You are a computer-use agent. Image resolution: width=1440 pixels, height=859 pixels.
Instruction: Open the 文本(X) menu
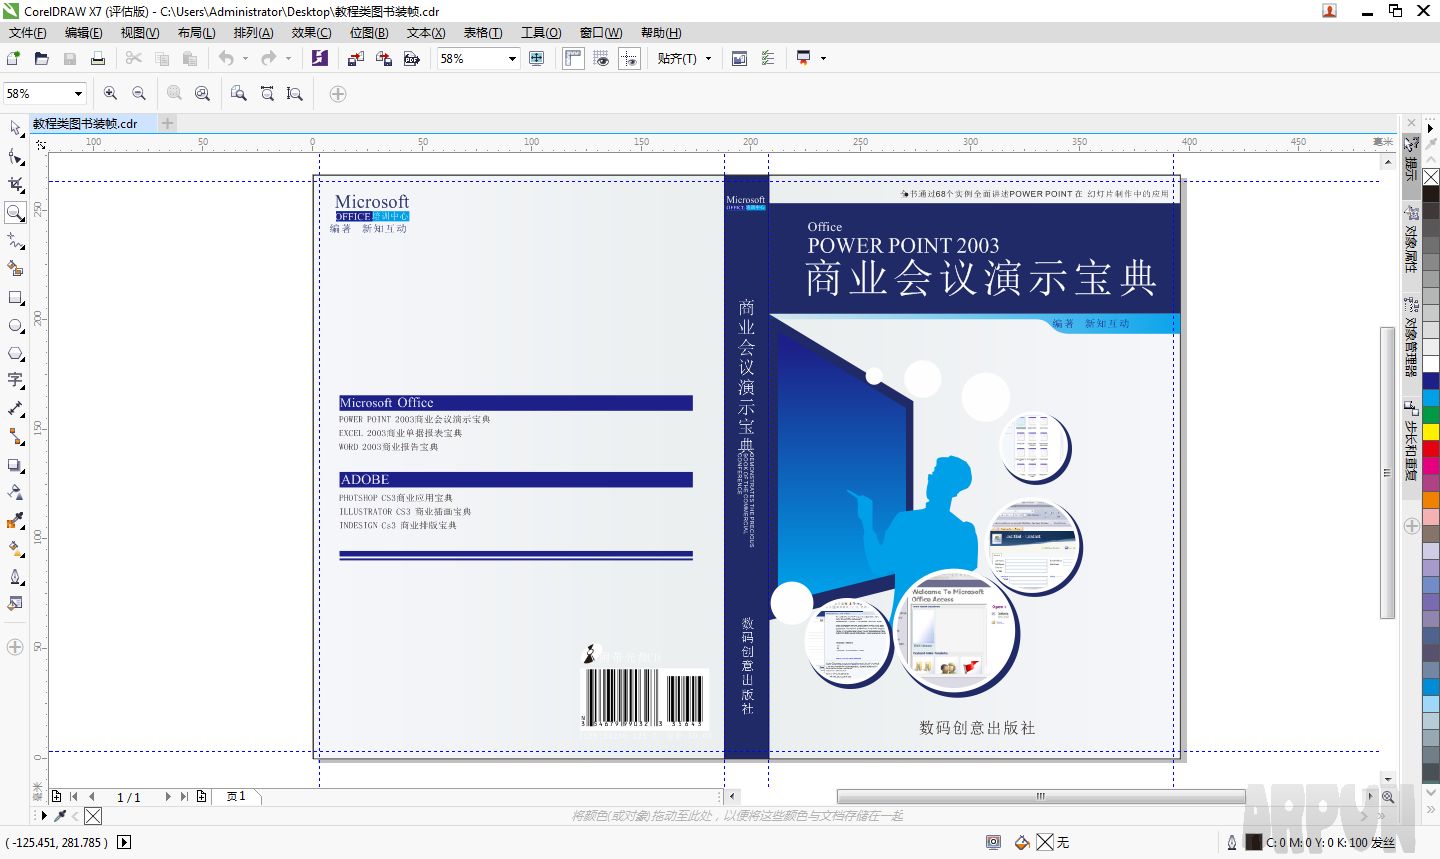click(x=424, y=33)
